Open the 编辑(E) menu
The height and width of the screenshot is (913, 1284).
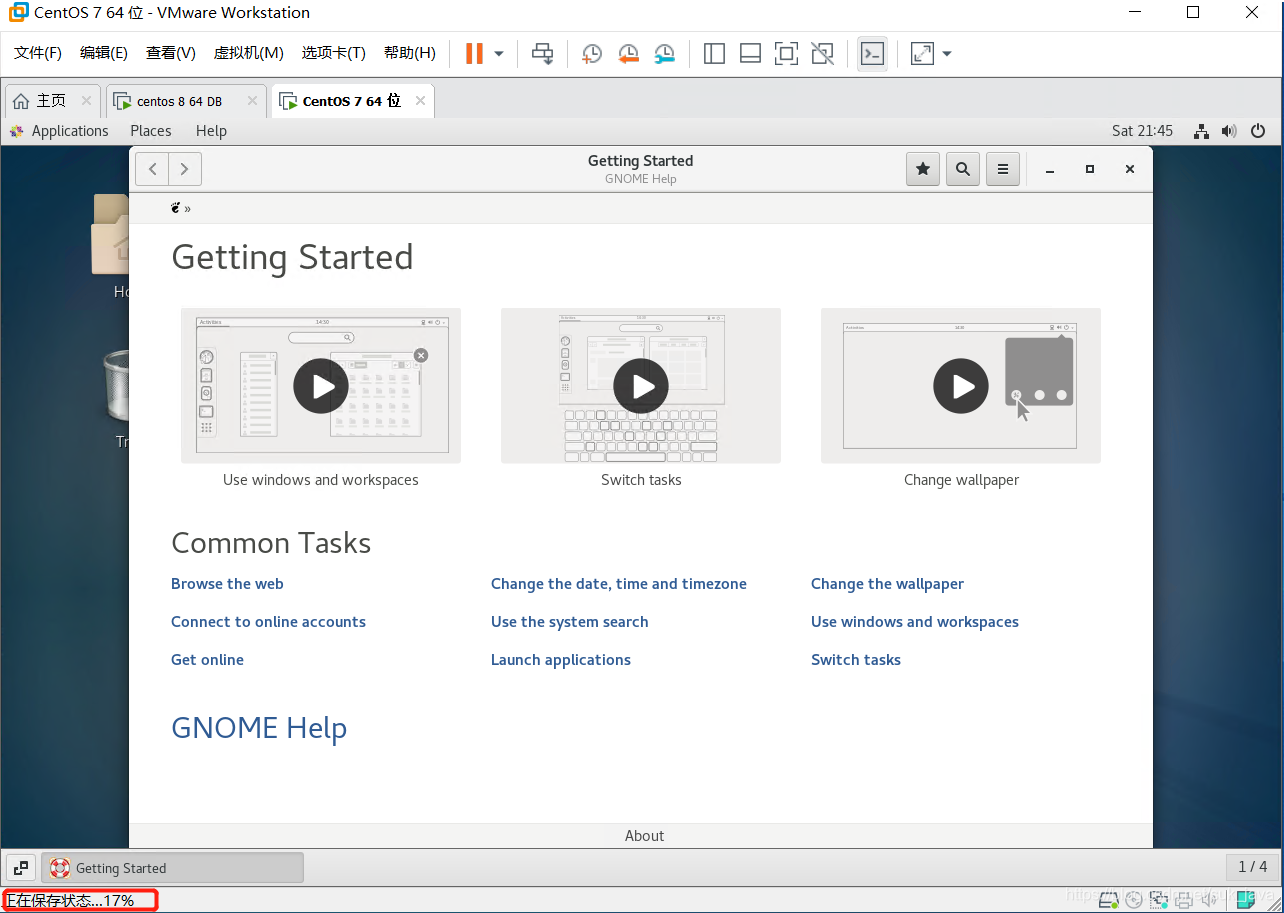coord(104,53)
